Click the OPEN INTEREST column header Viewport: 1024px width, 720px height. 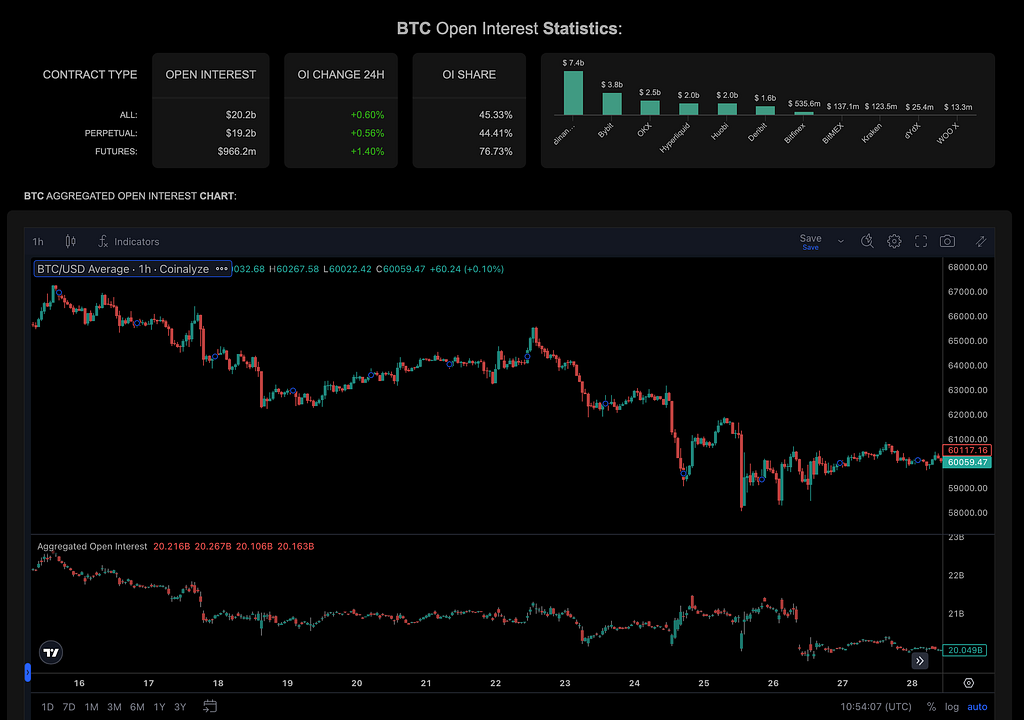click(210, 74)
